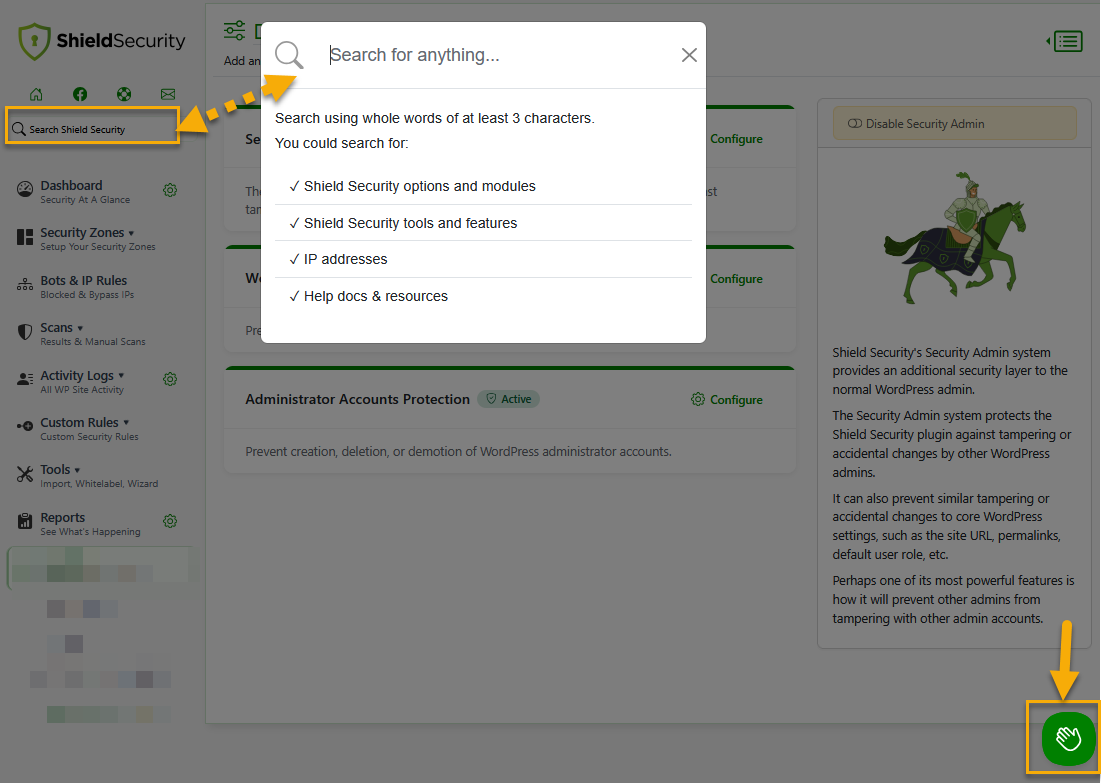Image resolution: width=1101 pixels, height=783 pixels.
Task: Click the help lifebuoy icon
Action: point(124,94)
